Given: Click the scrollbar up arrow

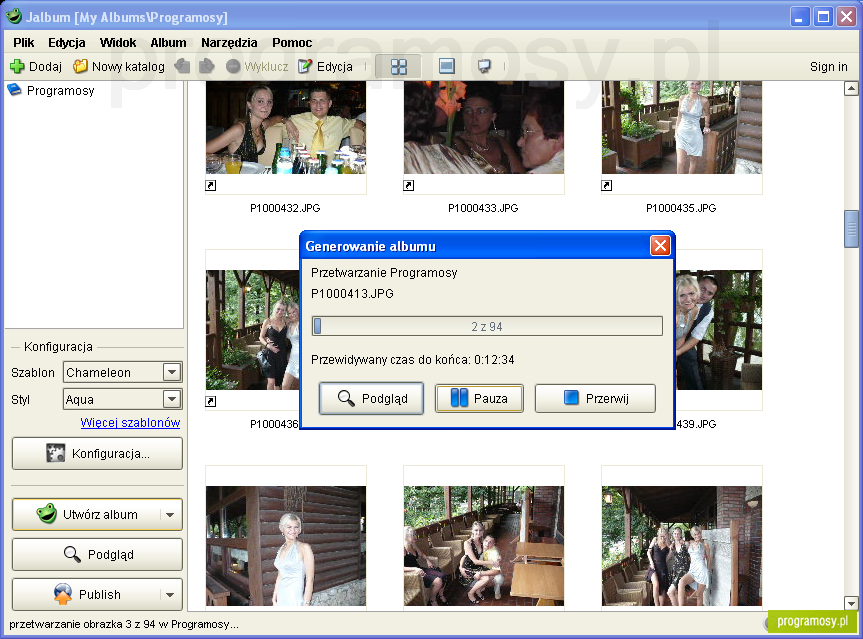Looking at the screenshot, I should (x=851, y=88).
